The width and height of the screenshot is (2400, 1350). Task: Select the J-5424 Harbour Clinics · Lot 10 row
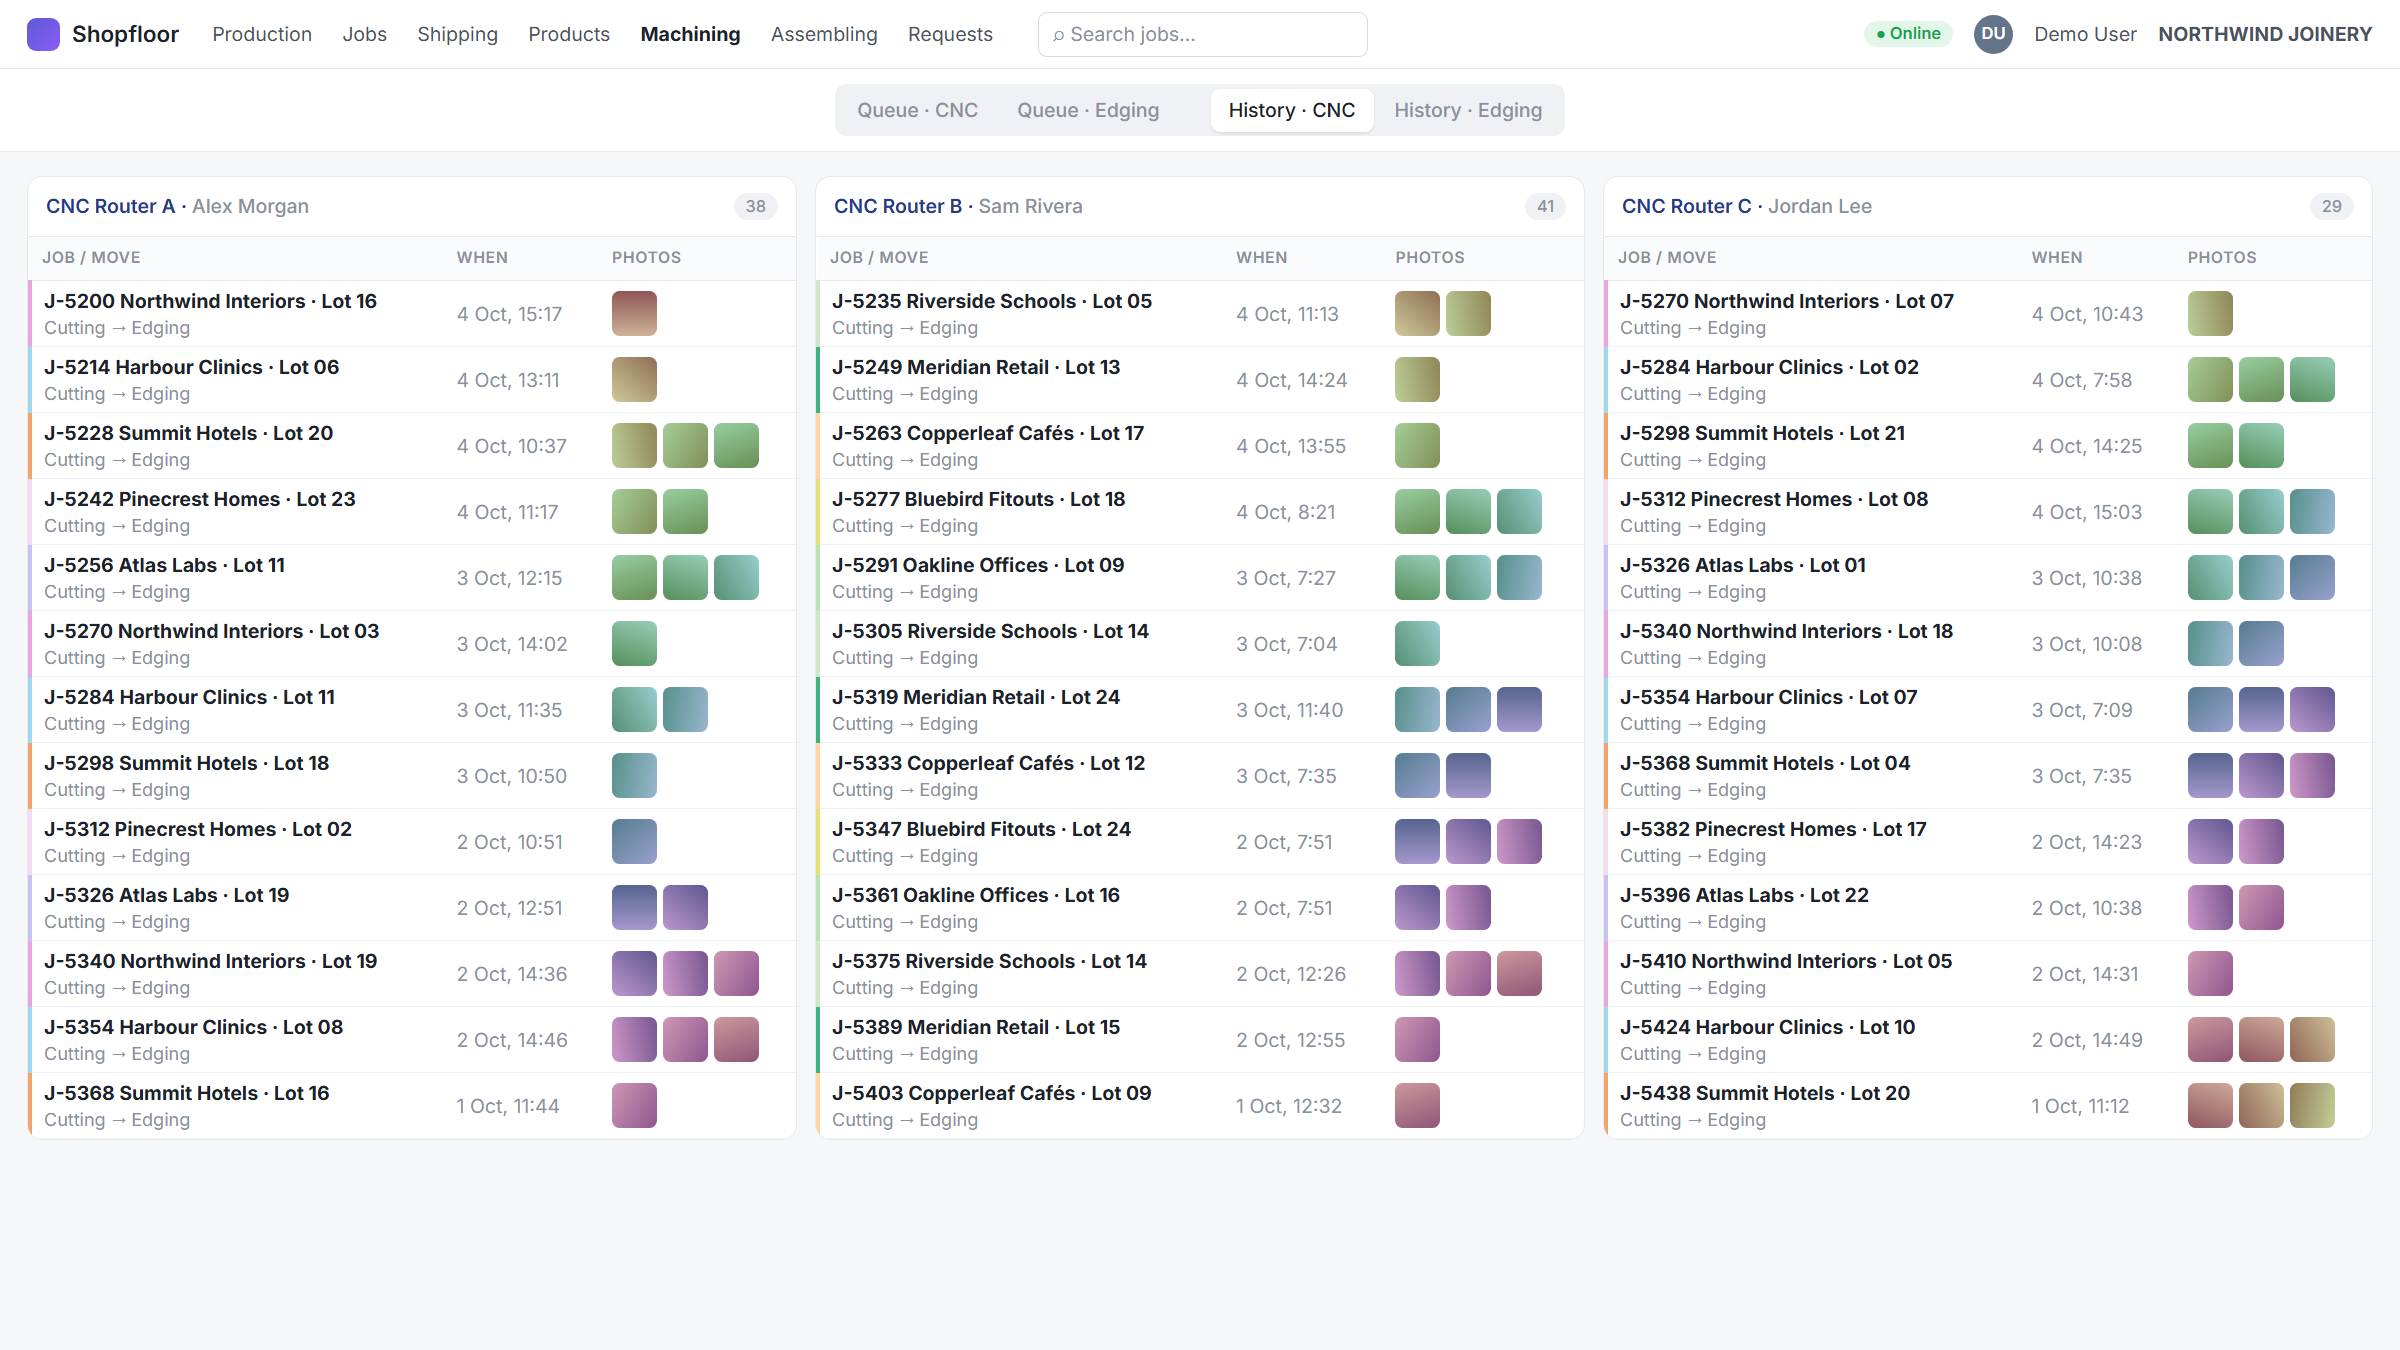1988,1040
